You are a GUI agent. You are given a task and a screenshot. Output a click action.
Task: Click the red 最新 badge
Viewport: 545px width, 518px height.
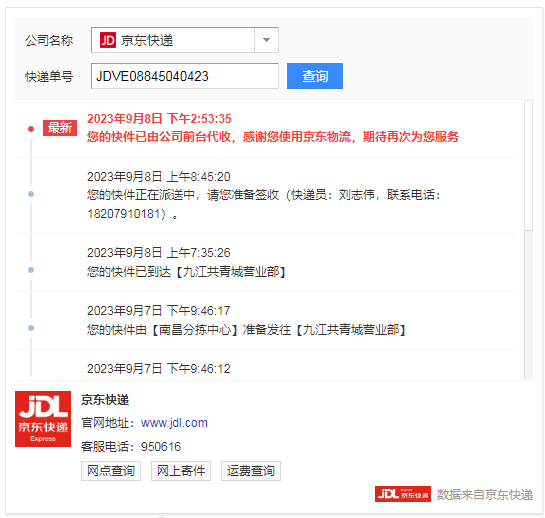tap(60, 128)
